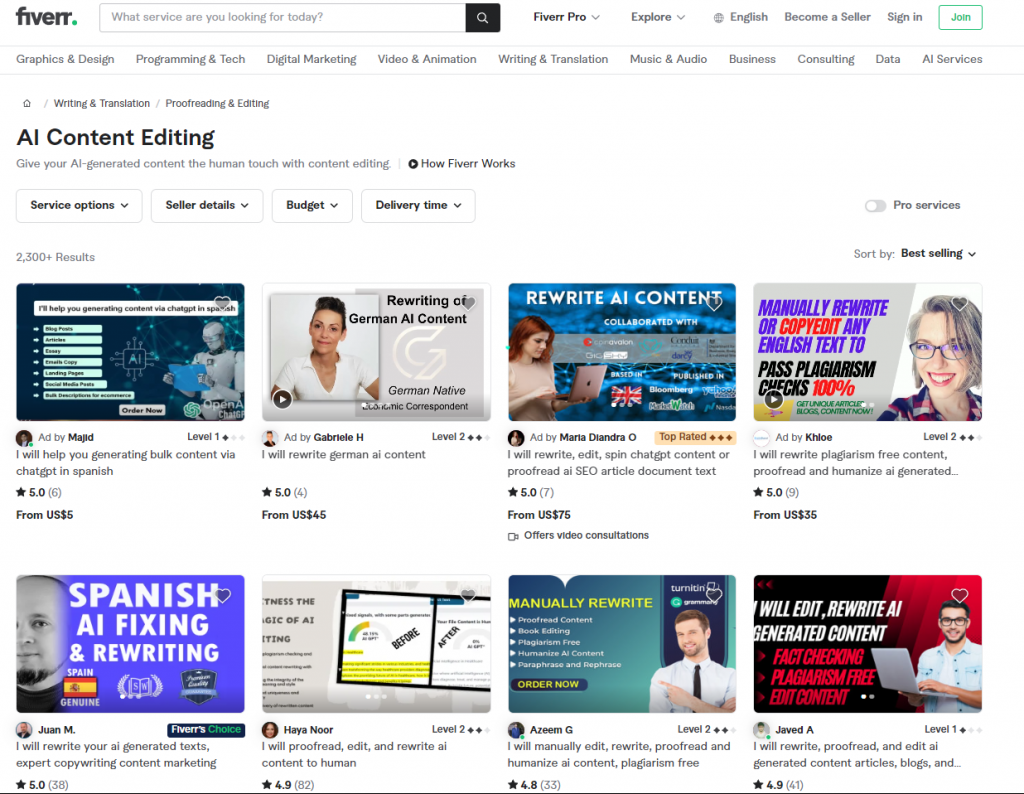This screenshot has width=1024, height=794.
Task: Favorite Majid's spanish chatgpt gig with the heart
Action: click(222, 303)
